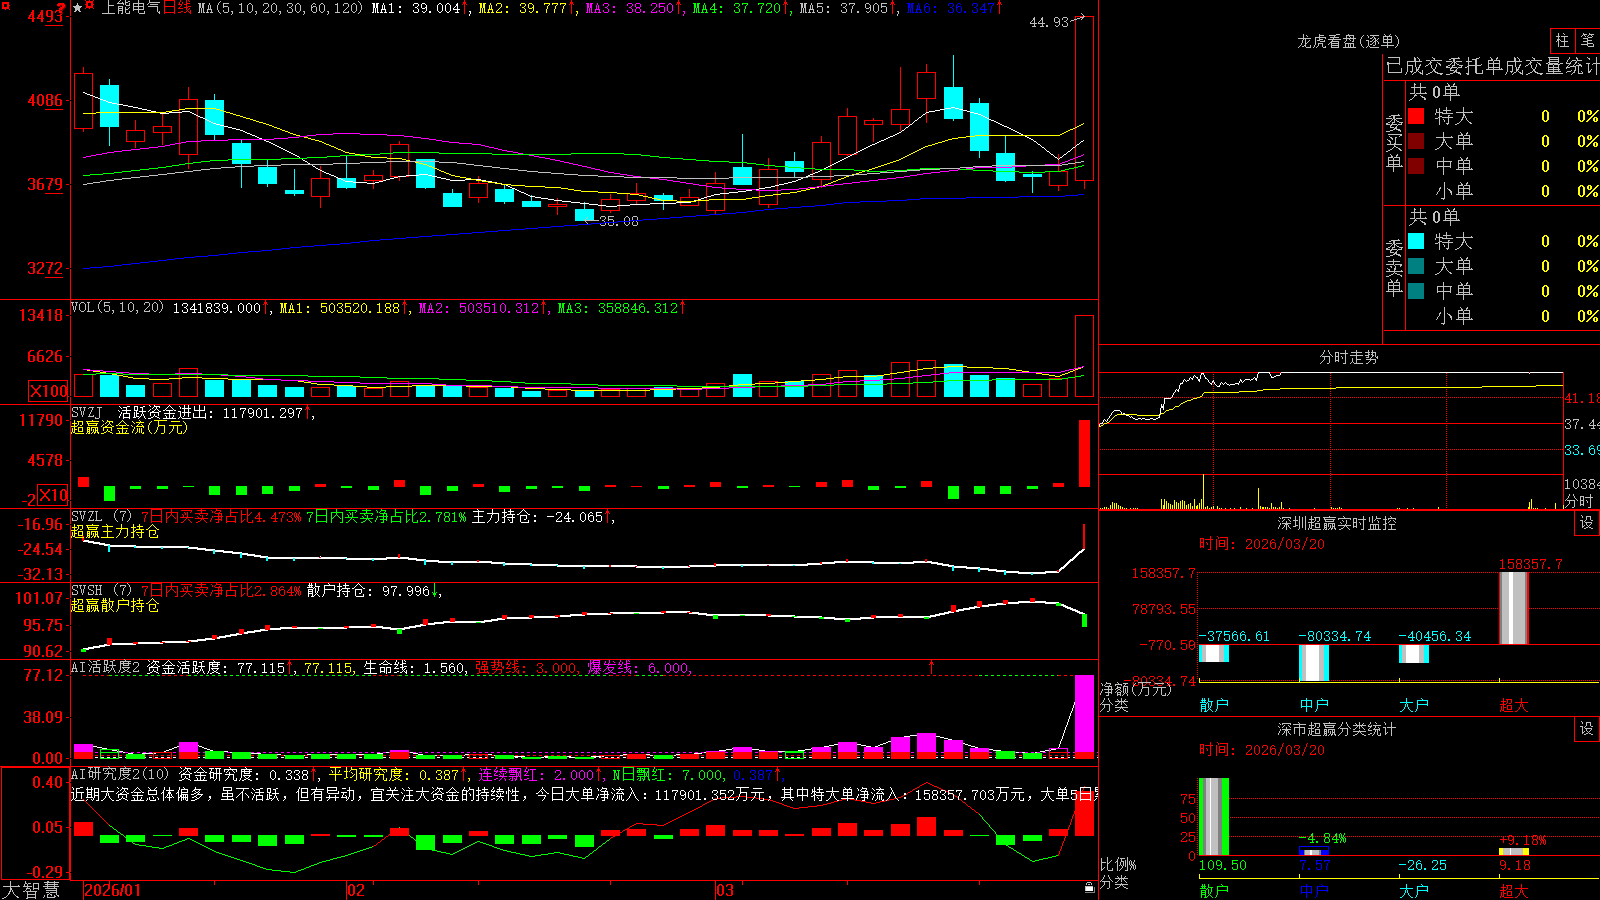
Task: Click the 超大 category label in 深市超赢分类统计
Action: pyautogui.click(x=1514, y=890)
